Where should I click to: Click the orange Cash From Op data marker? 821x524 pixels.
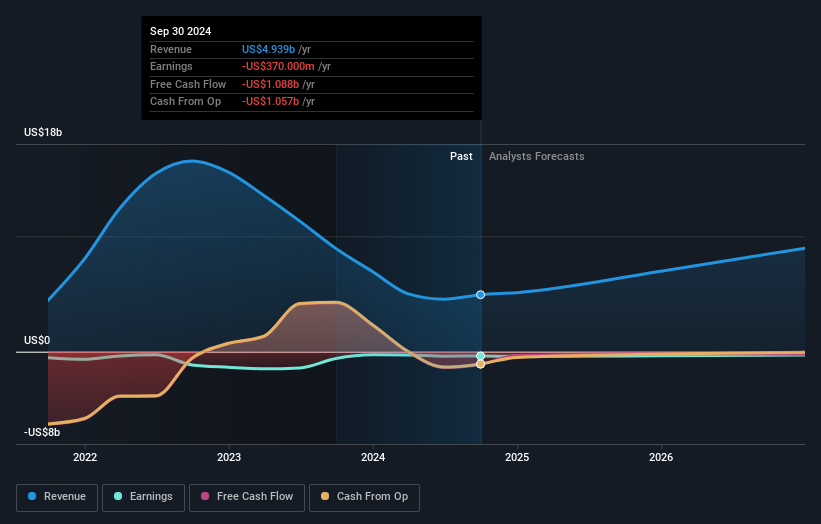click(x=481, y=364)
